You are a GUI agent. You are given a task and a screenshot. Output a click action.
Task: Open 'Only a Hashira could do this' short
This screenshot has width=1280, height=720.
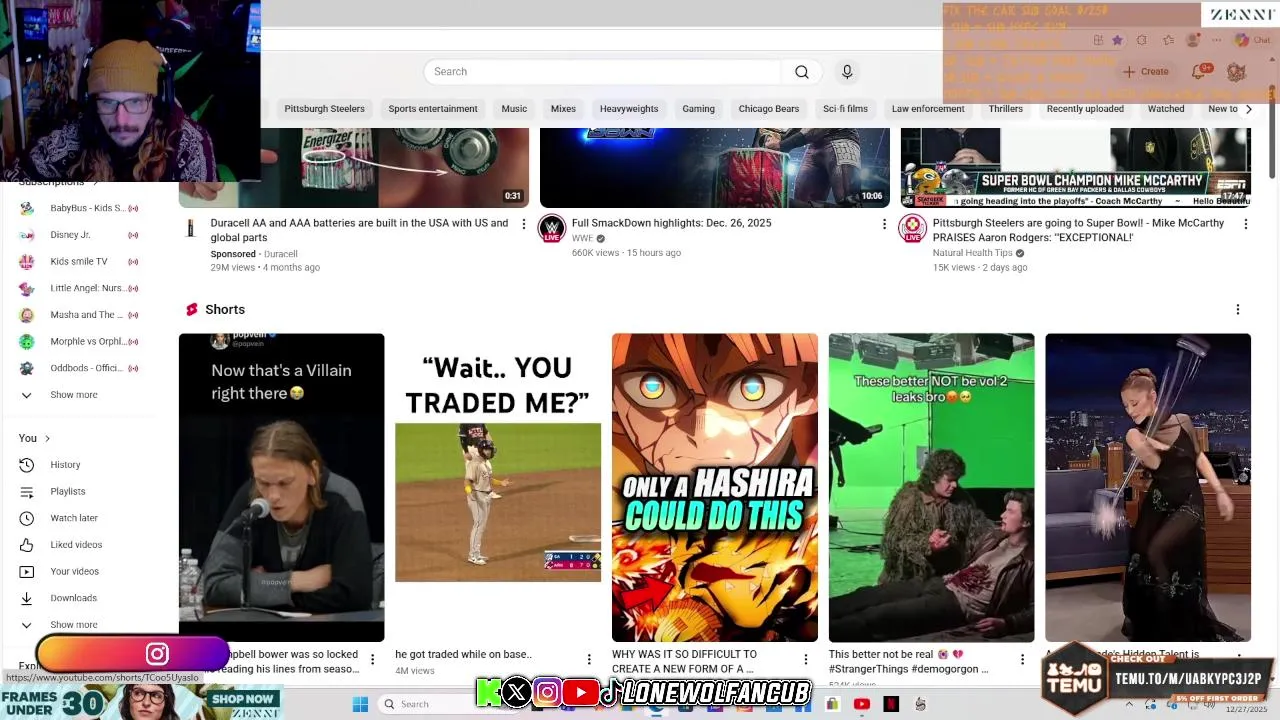(714, 487)
